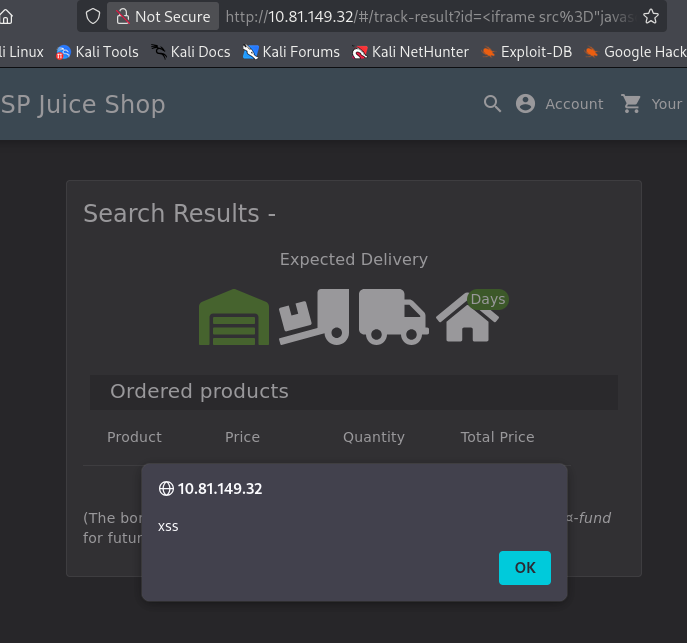687x643 pixels.
Task: Click the Not Secure lock indicator
Action: 163,17
